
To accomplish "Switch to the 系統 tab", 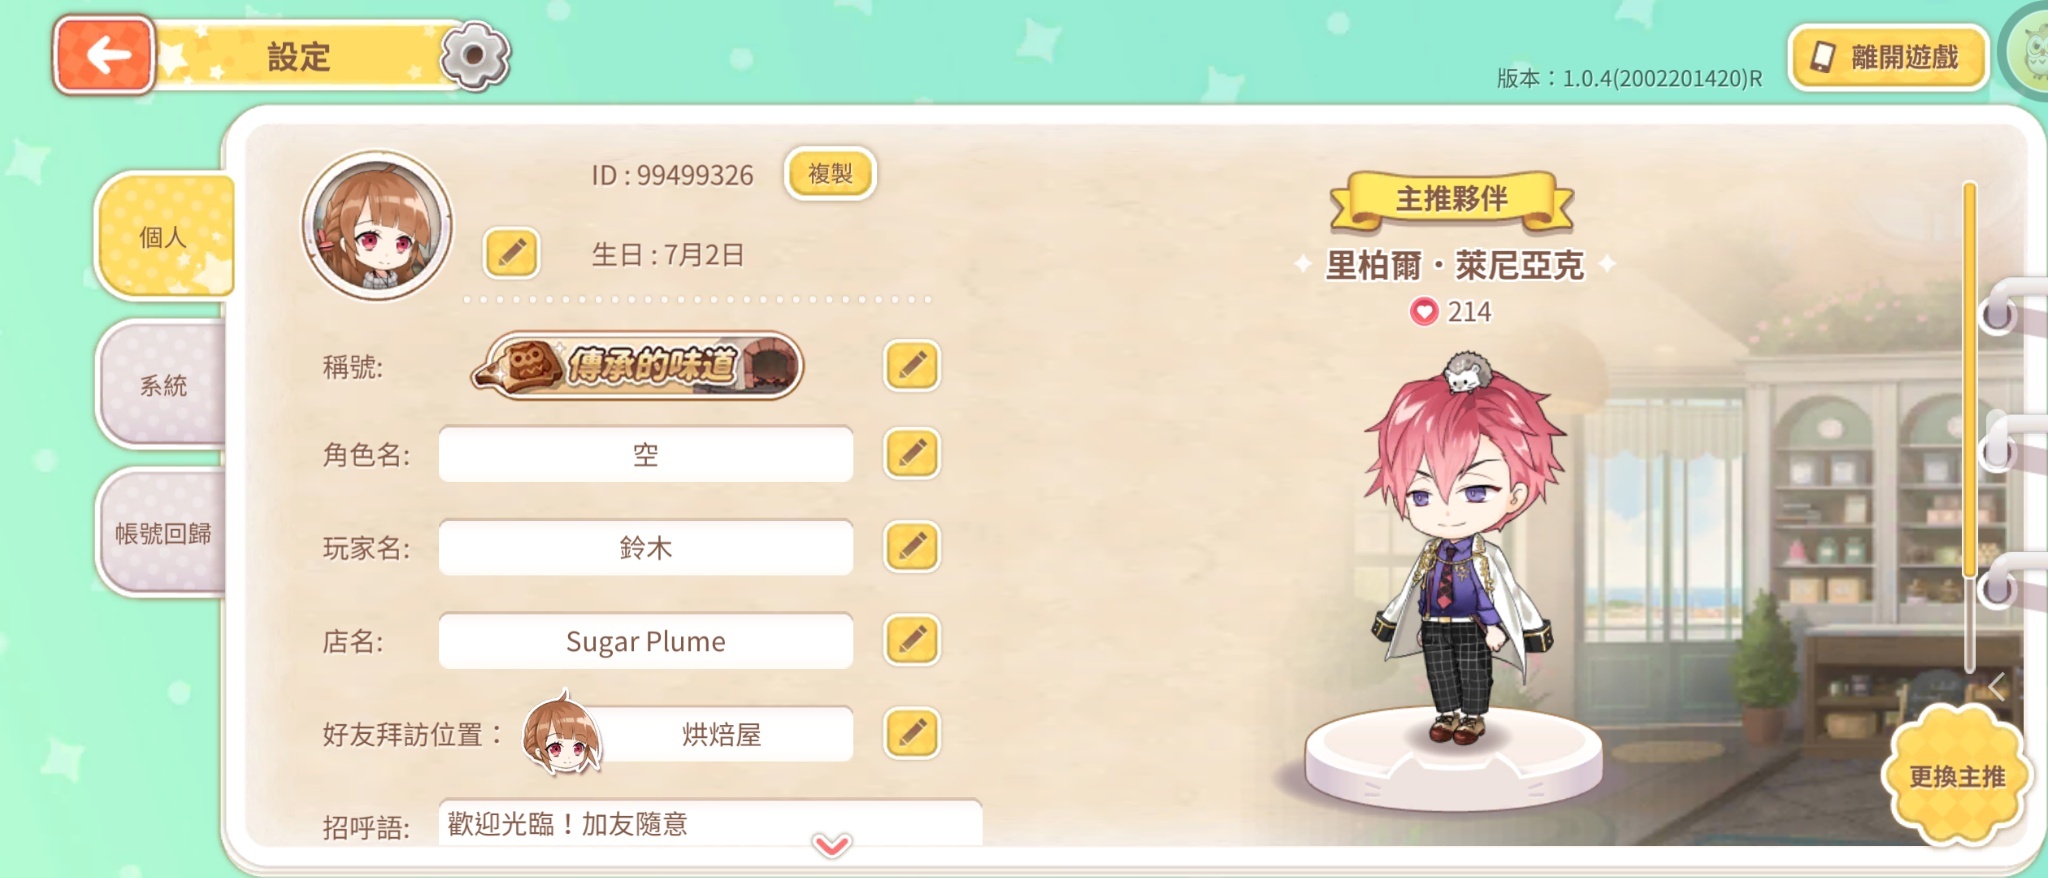I will (162, 385).
